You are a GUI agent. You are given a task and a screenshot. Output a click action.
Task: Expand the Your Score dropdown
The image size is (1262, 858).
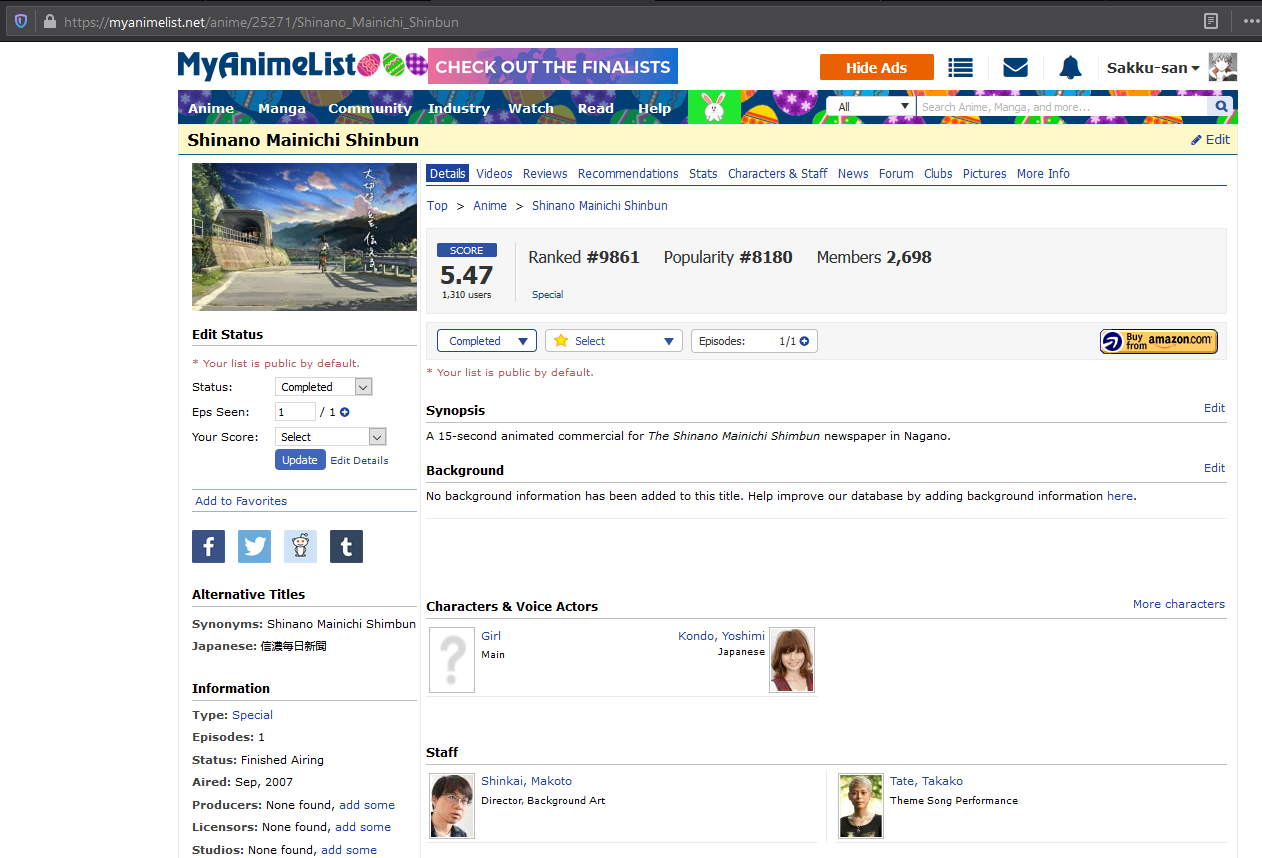(x=330, y=437)
